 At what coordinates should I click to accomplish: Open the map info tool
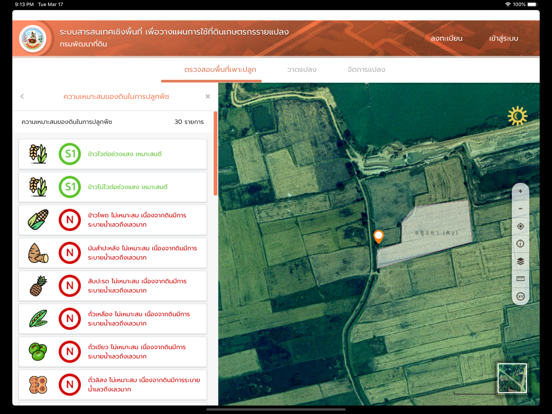click(x=520, y=244)
